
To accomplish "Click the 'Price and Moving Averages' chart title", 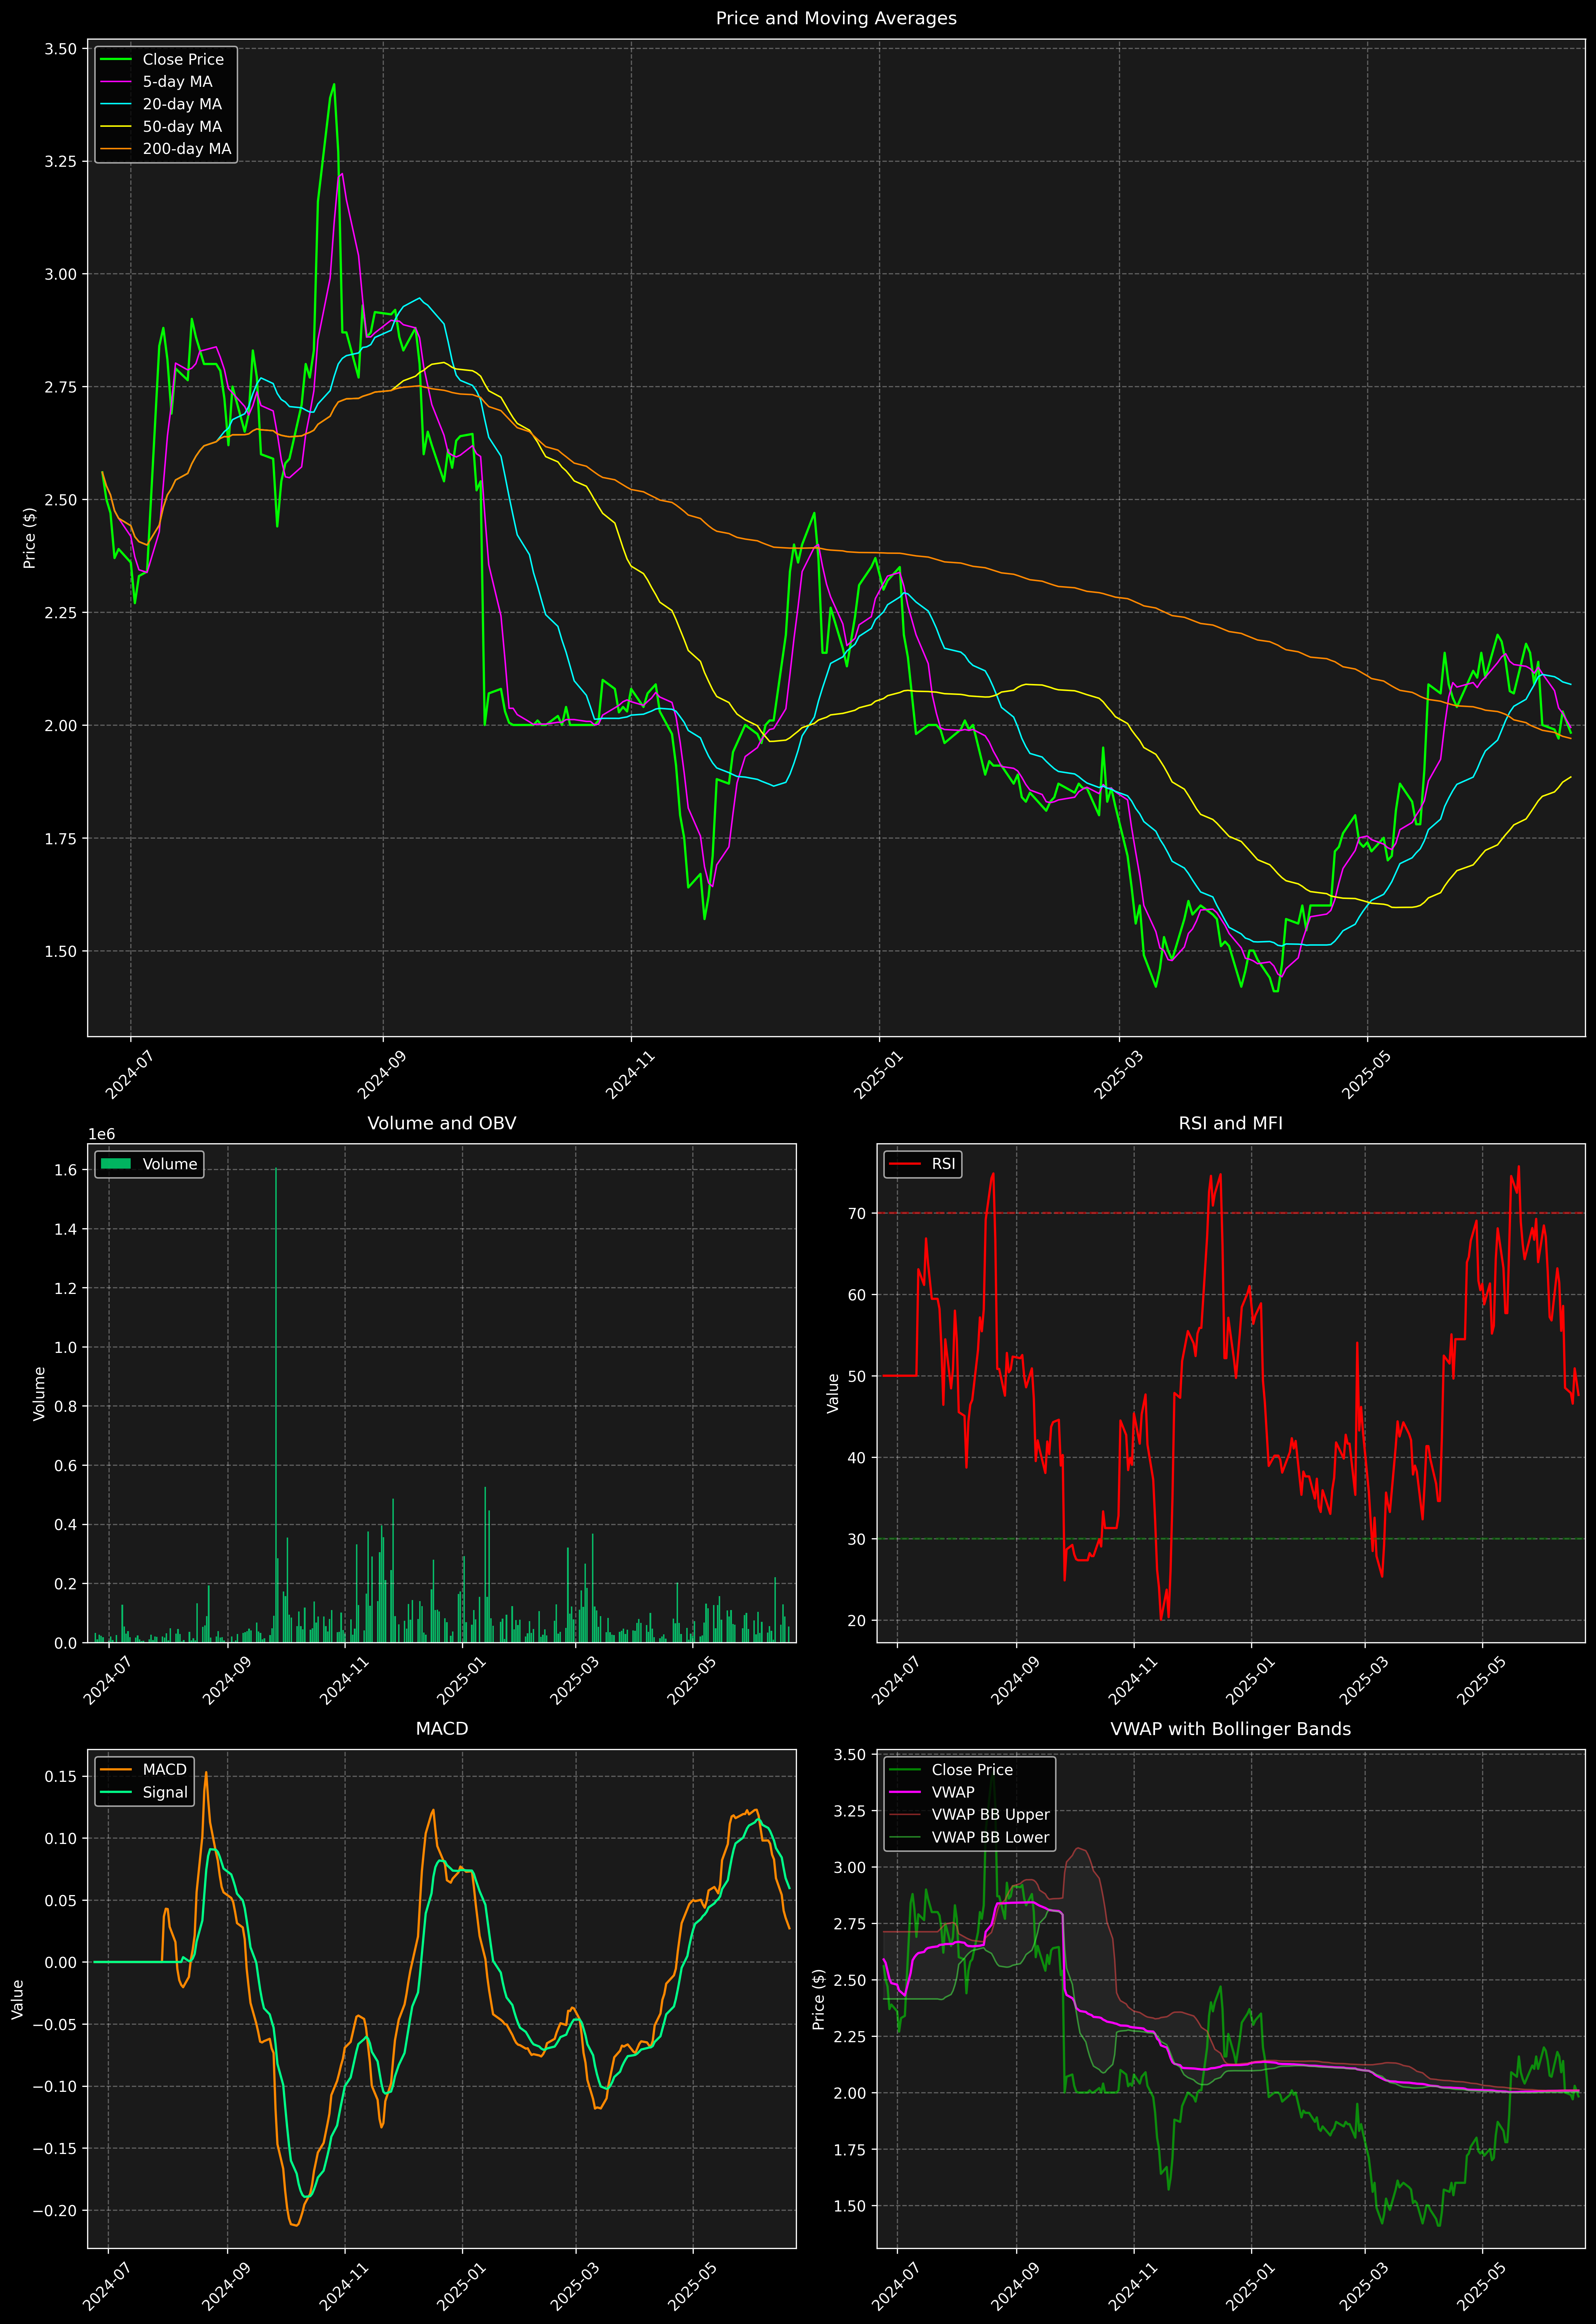I will tap(836, 18).
